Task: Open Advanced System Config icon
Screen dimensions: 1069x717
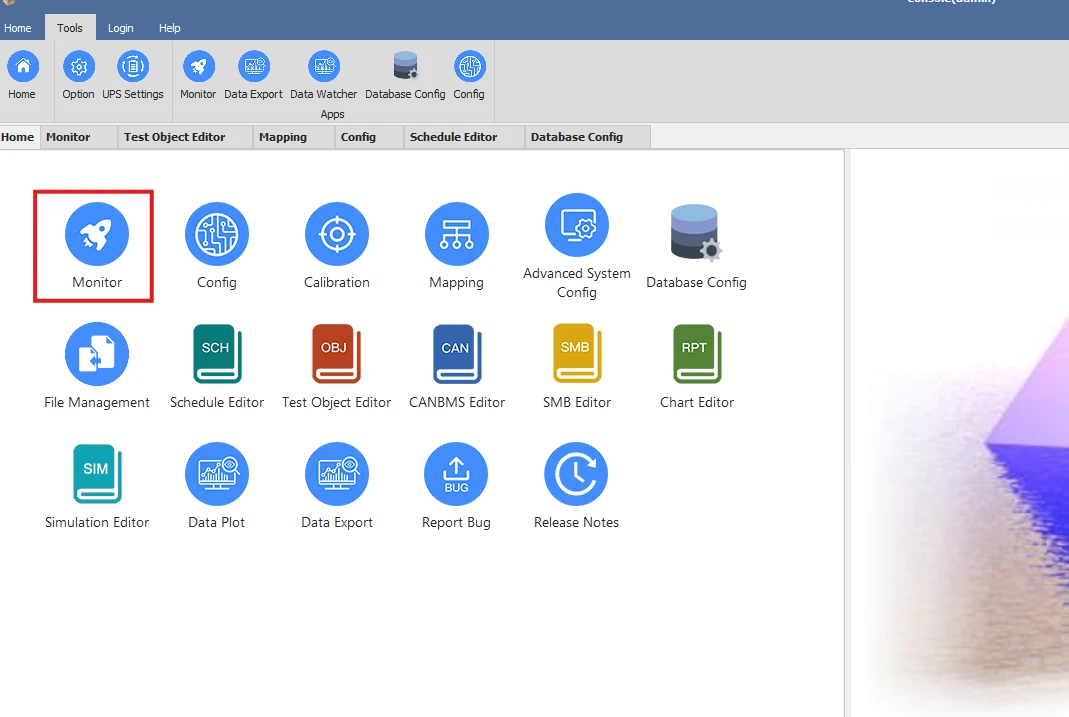Action: 577,225
